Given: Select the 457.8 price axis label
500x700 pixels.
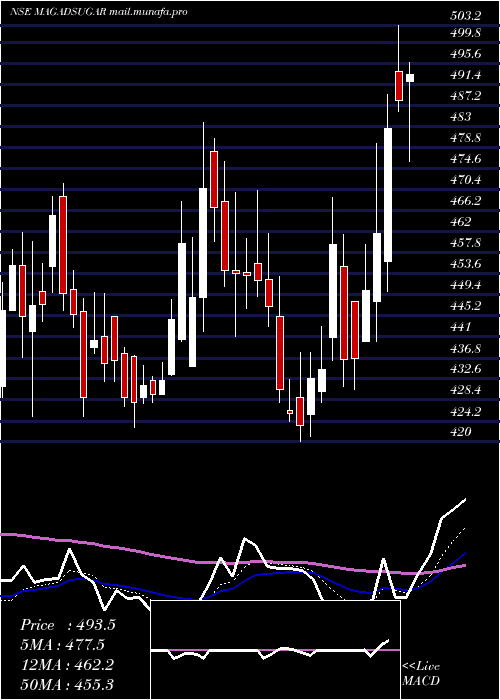Looking at the screenshot, I should coord(466,243).
